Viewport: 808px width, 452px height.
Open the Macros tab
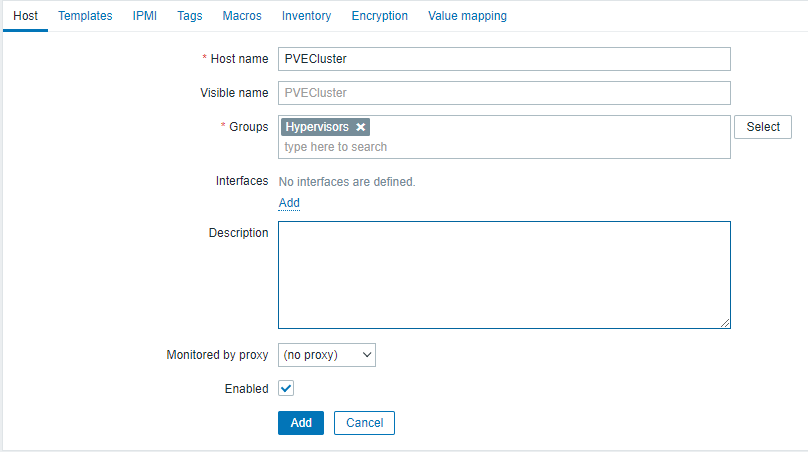[x=242, y=16]
